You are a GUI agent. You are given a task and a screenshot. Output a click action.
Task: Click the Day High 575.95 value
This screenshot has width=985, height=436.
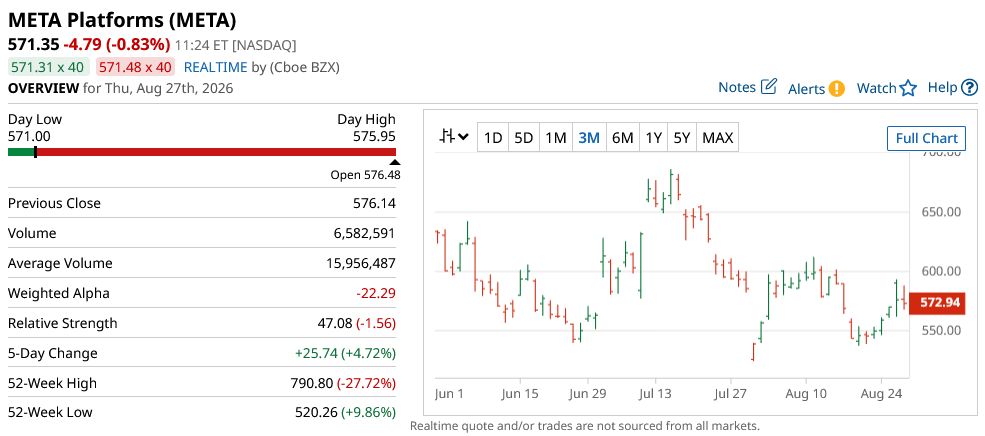point(374,136)
